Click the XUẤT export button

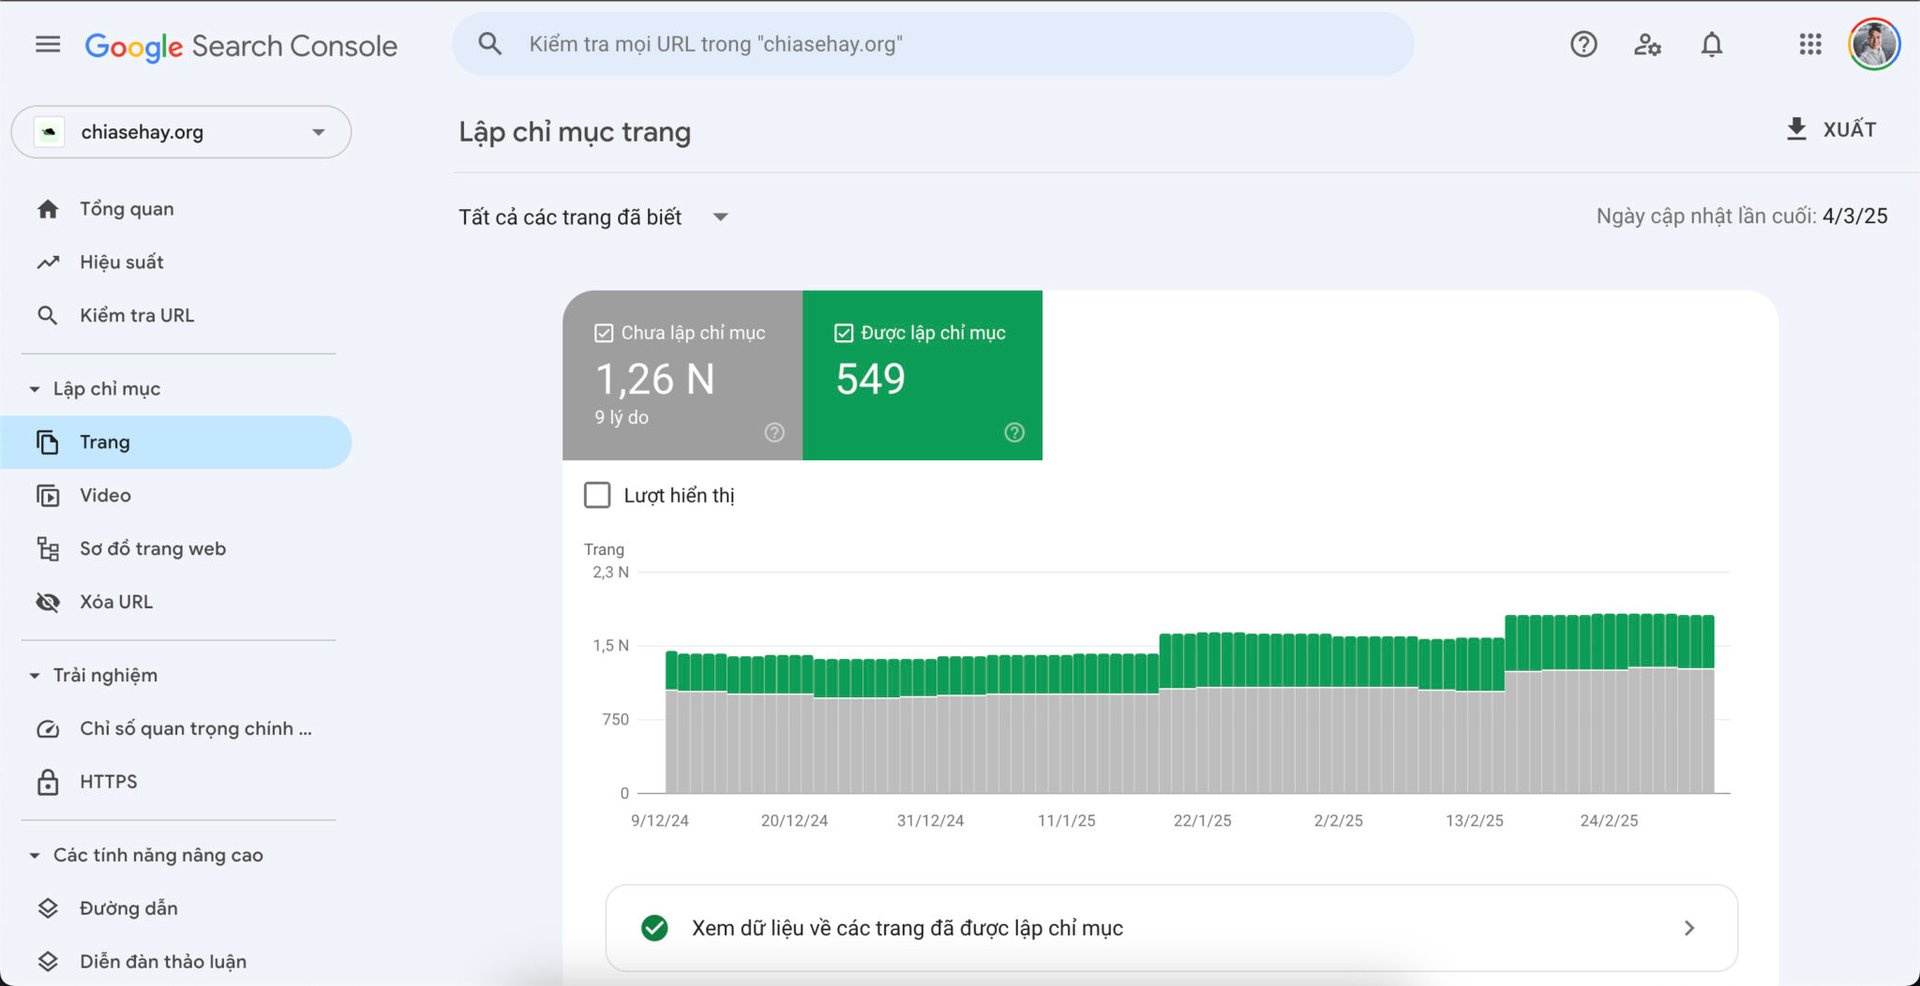tap(1833, 129)
